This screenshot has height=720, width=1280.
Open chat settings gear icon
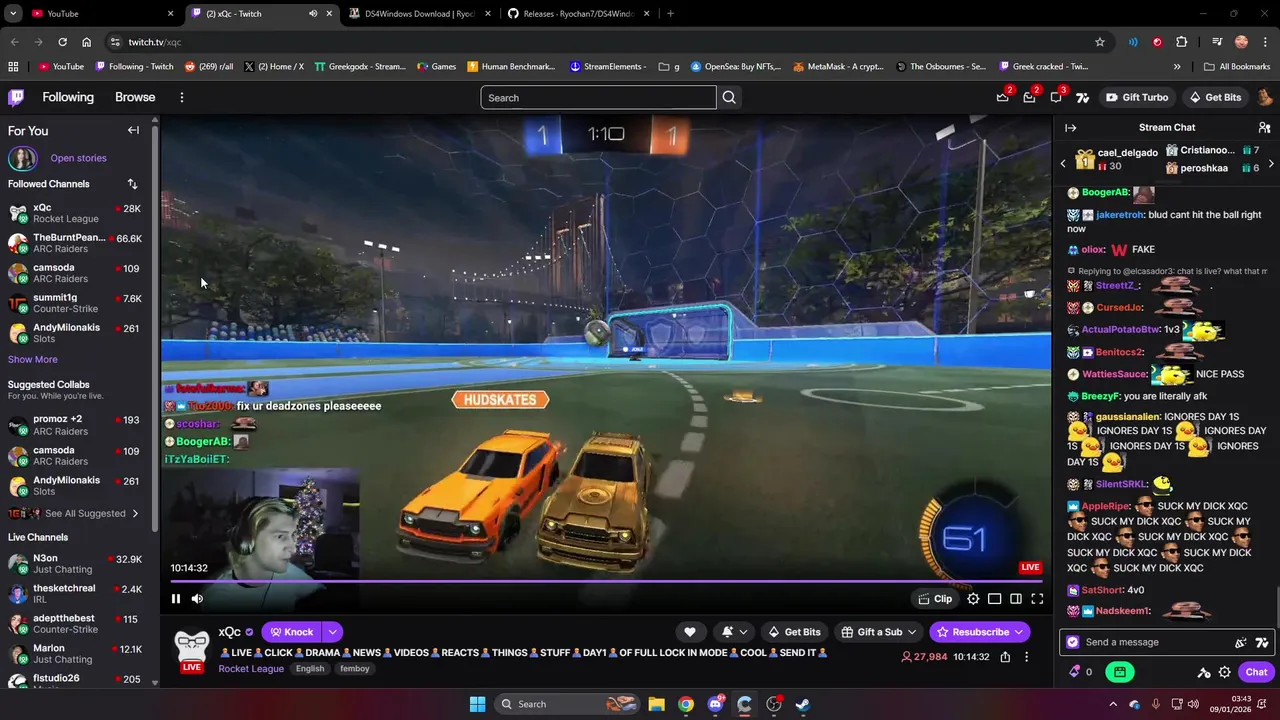pos(1224,672)
